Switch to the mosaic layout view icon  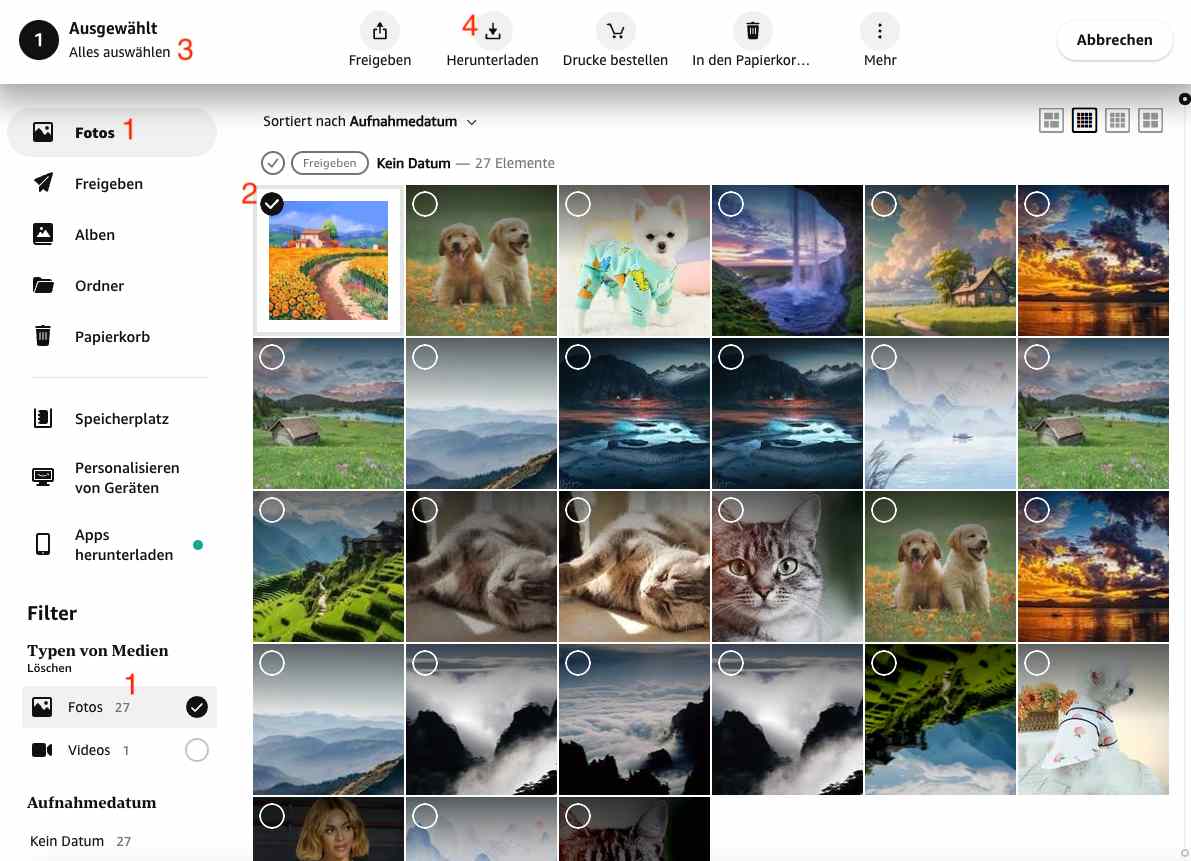[x=1051, y=120]
